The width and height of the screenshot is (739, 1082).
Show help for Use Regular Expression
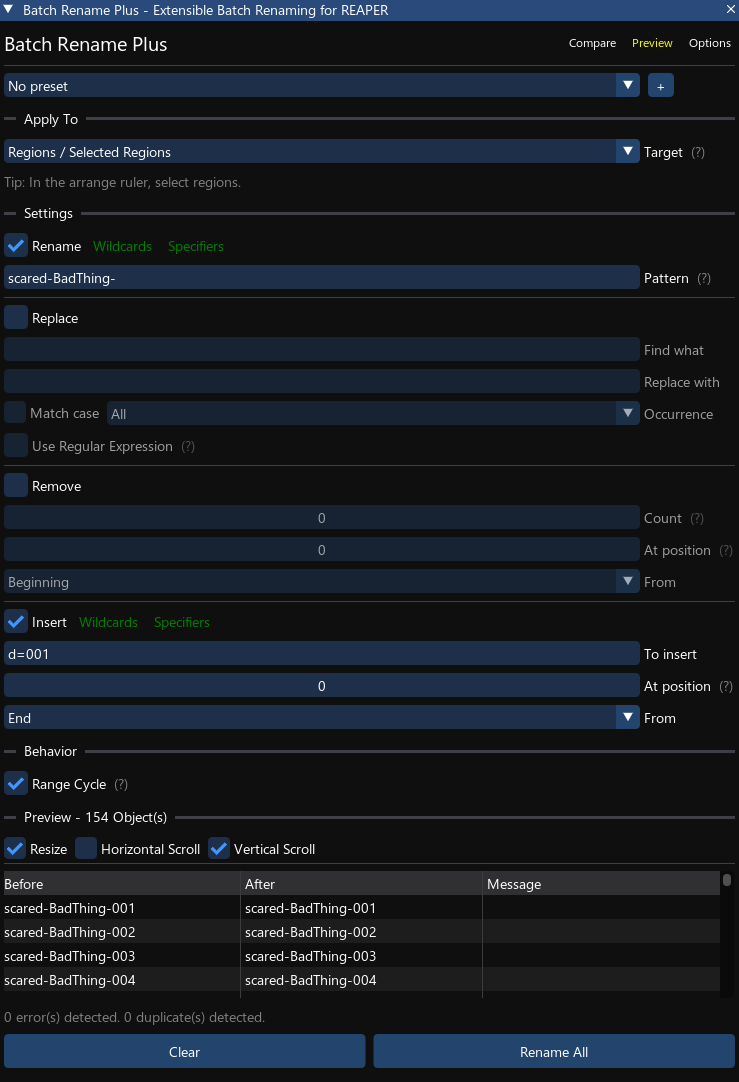[x=188, y=446]
